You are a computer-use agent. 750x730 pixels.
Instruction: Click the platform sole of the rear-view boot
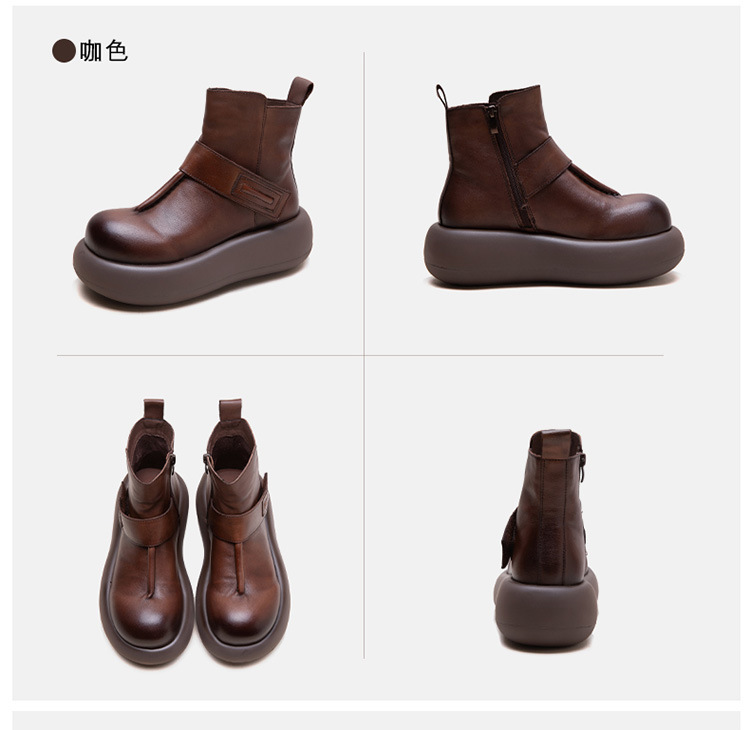[x=546, y=610]
